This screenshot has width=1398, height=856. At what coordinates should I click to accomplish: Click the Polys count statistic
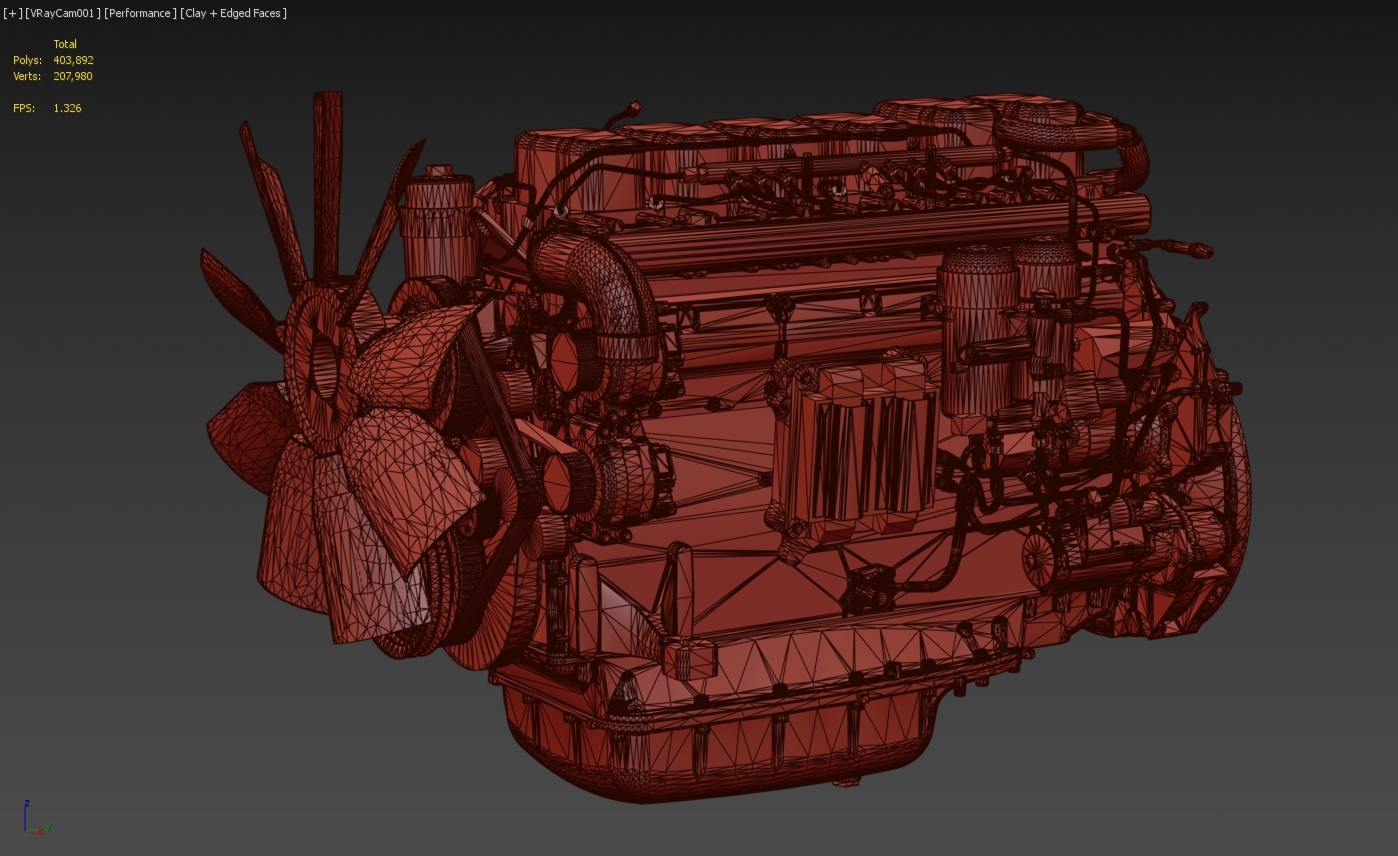(73, 60)
